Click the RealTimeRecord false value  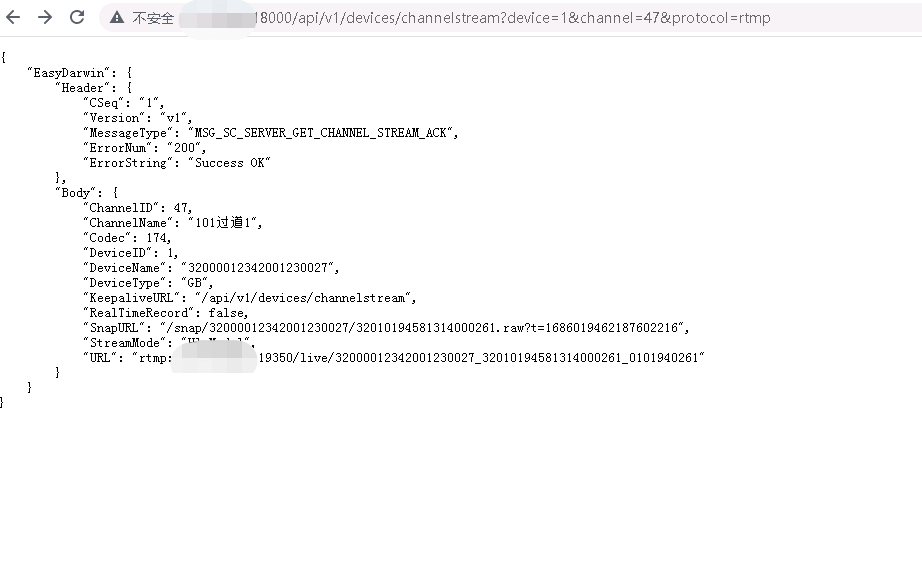pos(226,313)
